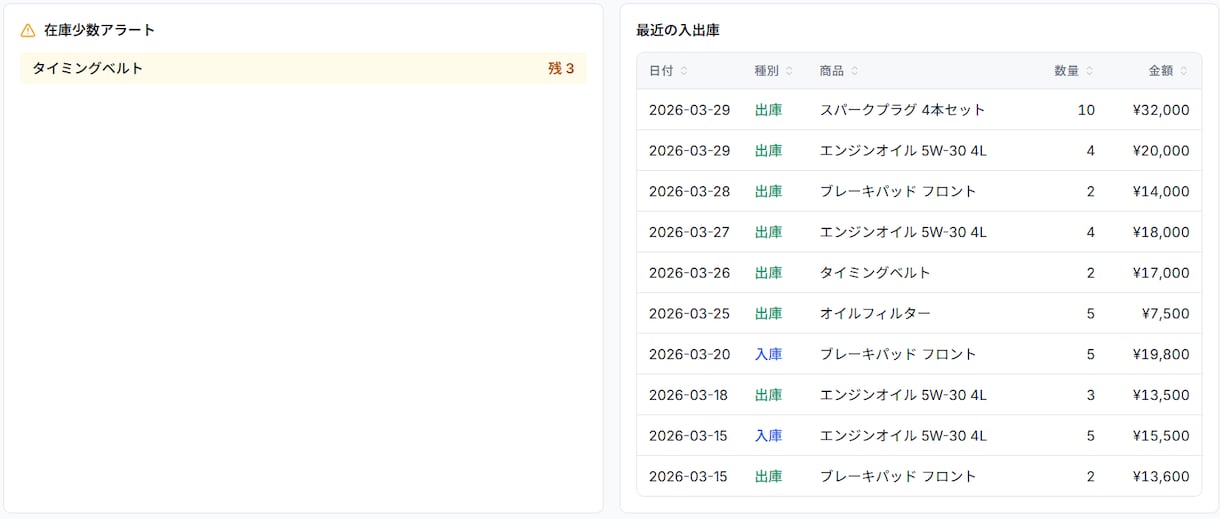Click quantity 10 in the スパークプラグ row
Screen dimensions: 1220x519
(1086, 110)
